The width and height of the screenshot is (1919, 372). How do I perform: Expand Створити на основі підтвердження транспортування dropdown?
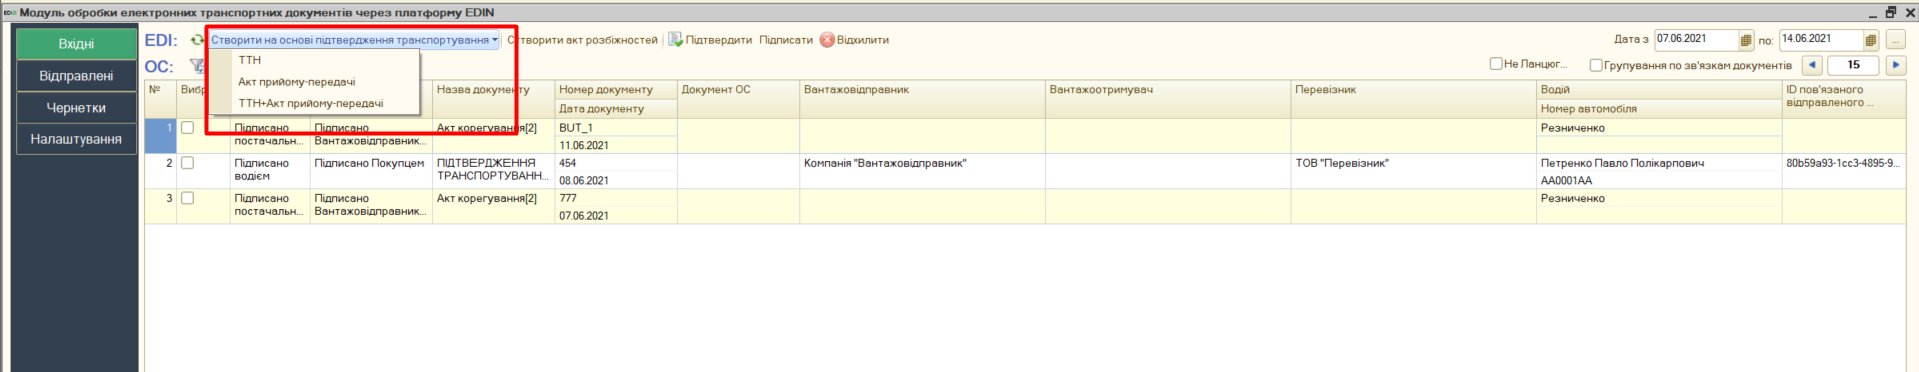pyautogui.click(x=354, y=40)
